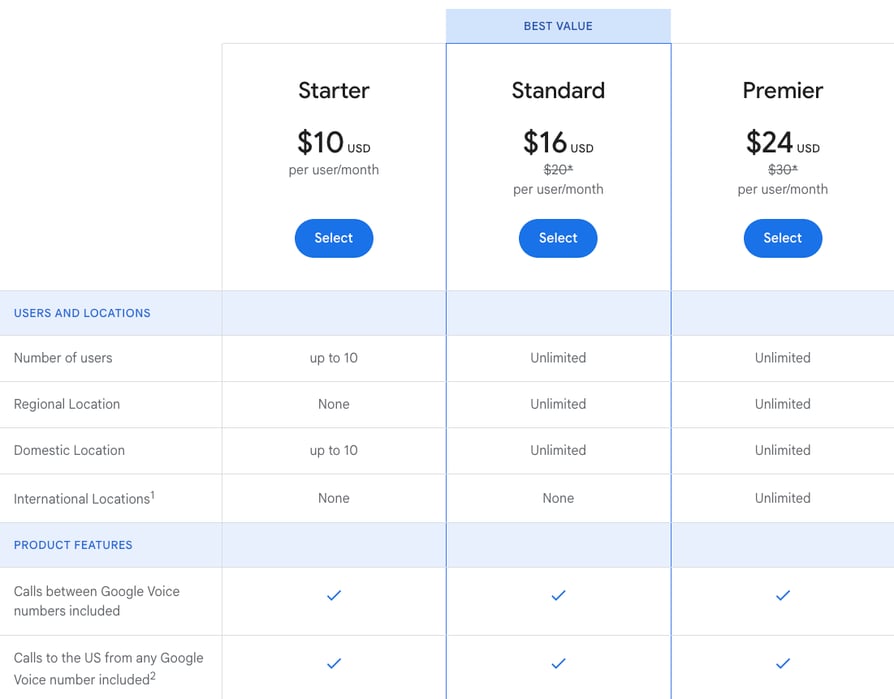Viewport: 894px width, 699px height.
Task: Click the USERS AND LOCATIONS section header
Action: 82,313
